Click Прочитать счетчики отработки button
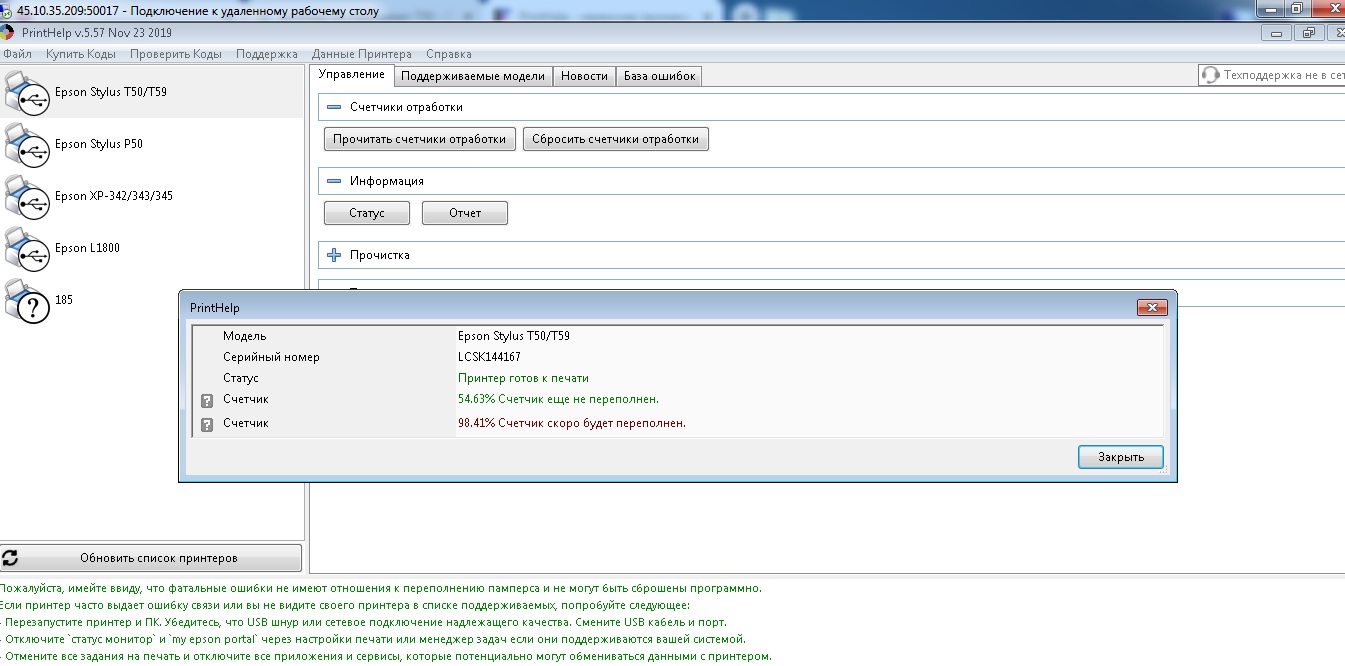 [420, 139]
